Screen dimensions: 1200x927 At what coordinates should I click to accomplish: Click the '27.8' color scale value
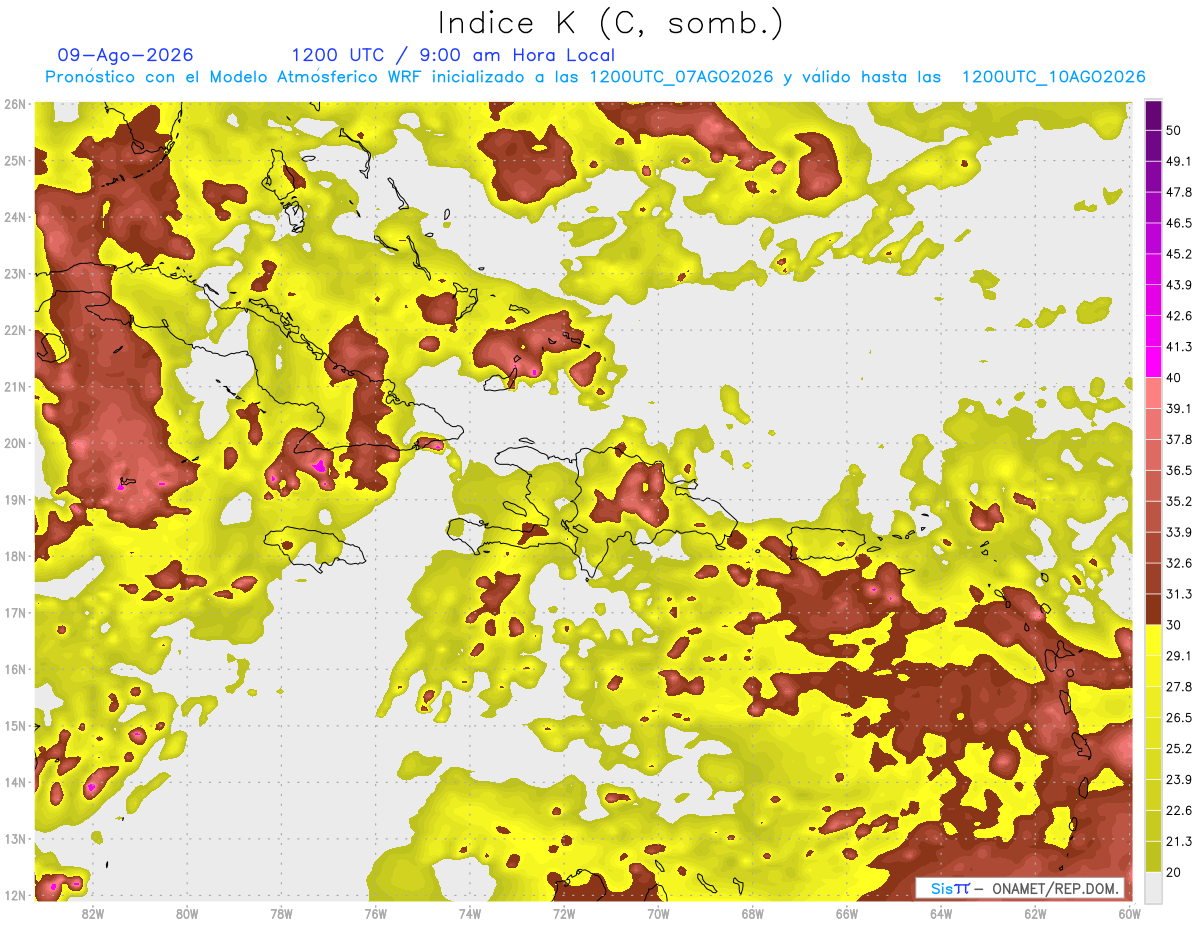pos(1179,686)
